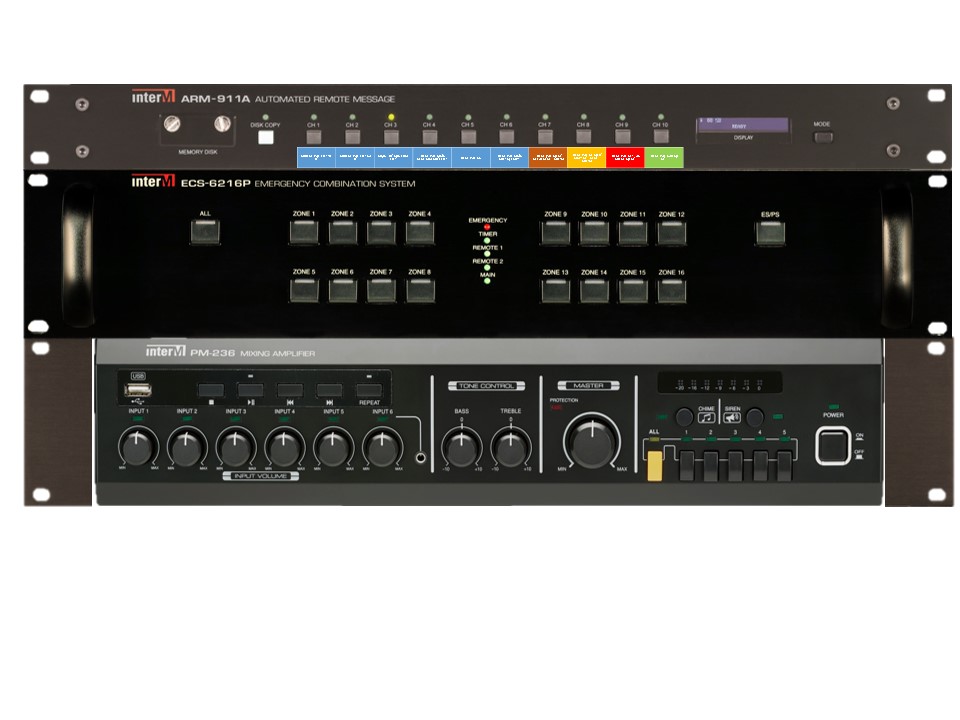The width and height of the screenshot is (960, 720).
Task: Click the green label under CH 10
Action: click(x=664, y=157)
